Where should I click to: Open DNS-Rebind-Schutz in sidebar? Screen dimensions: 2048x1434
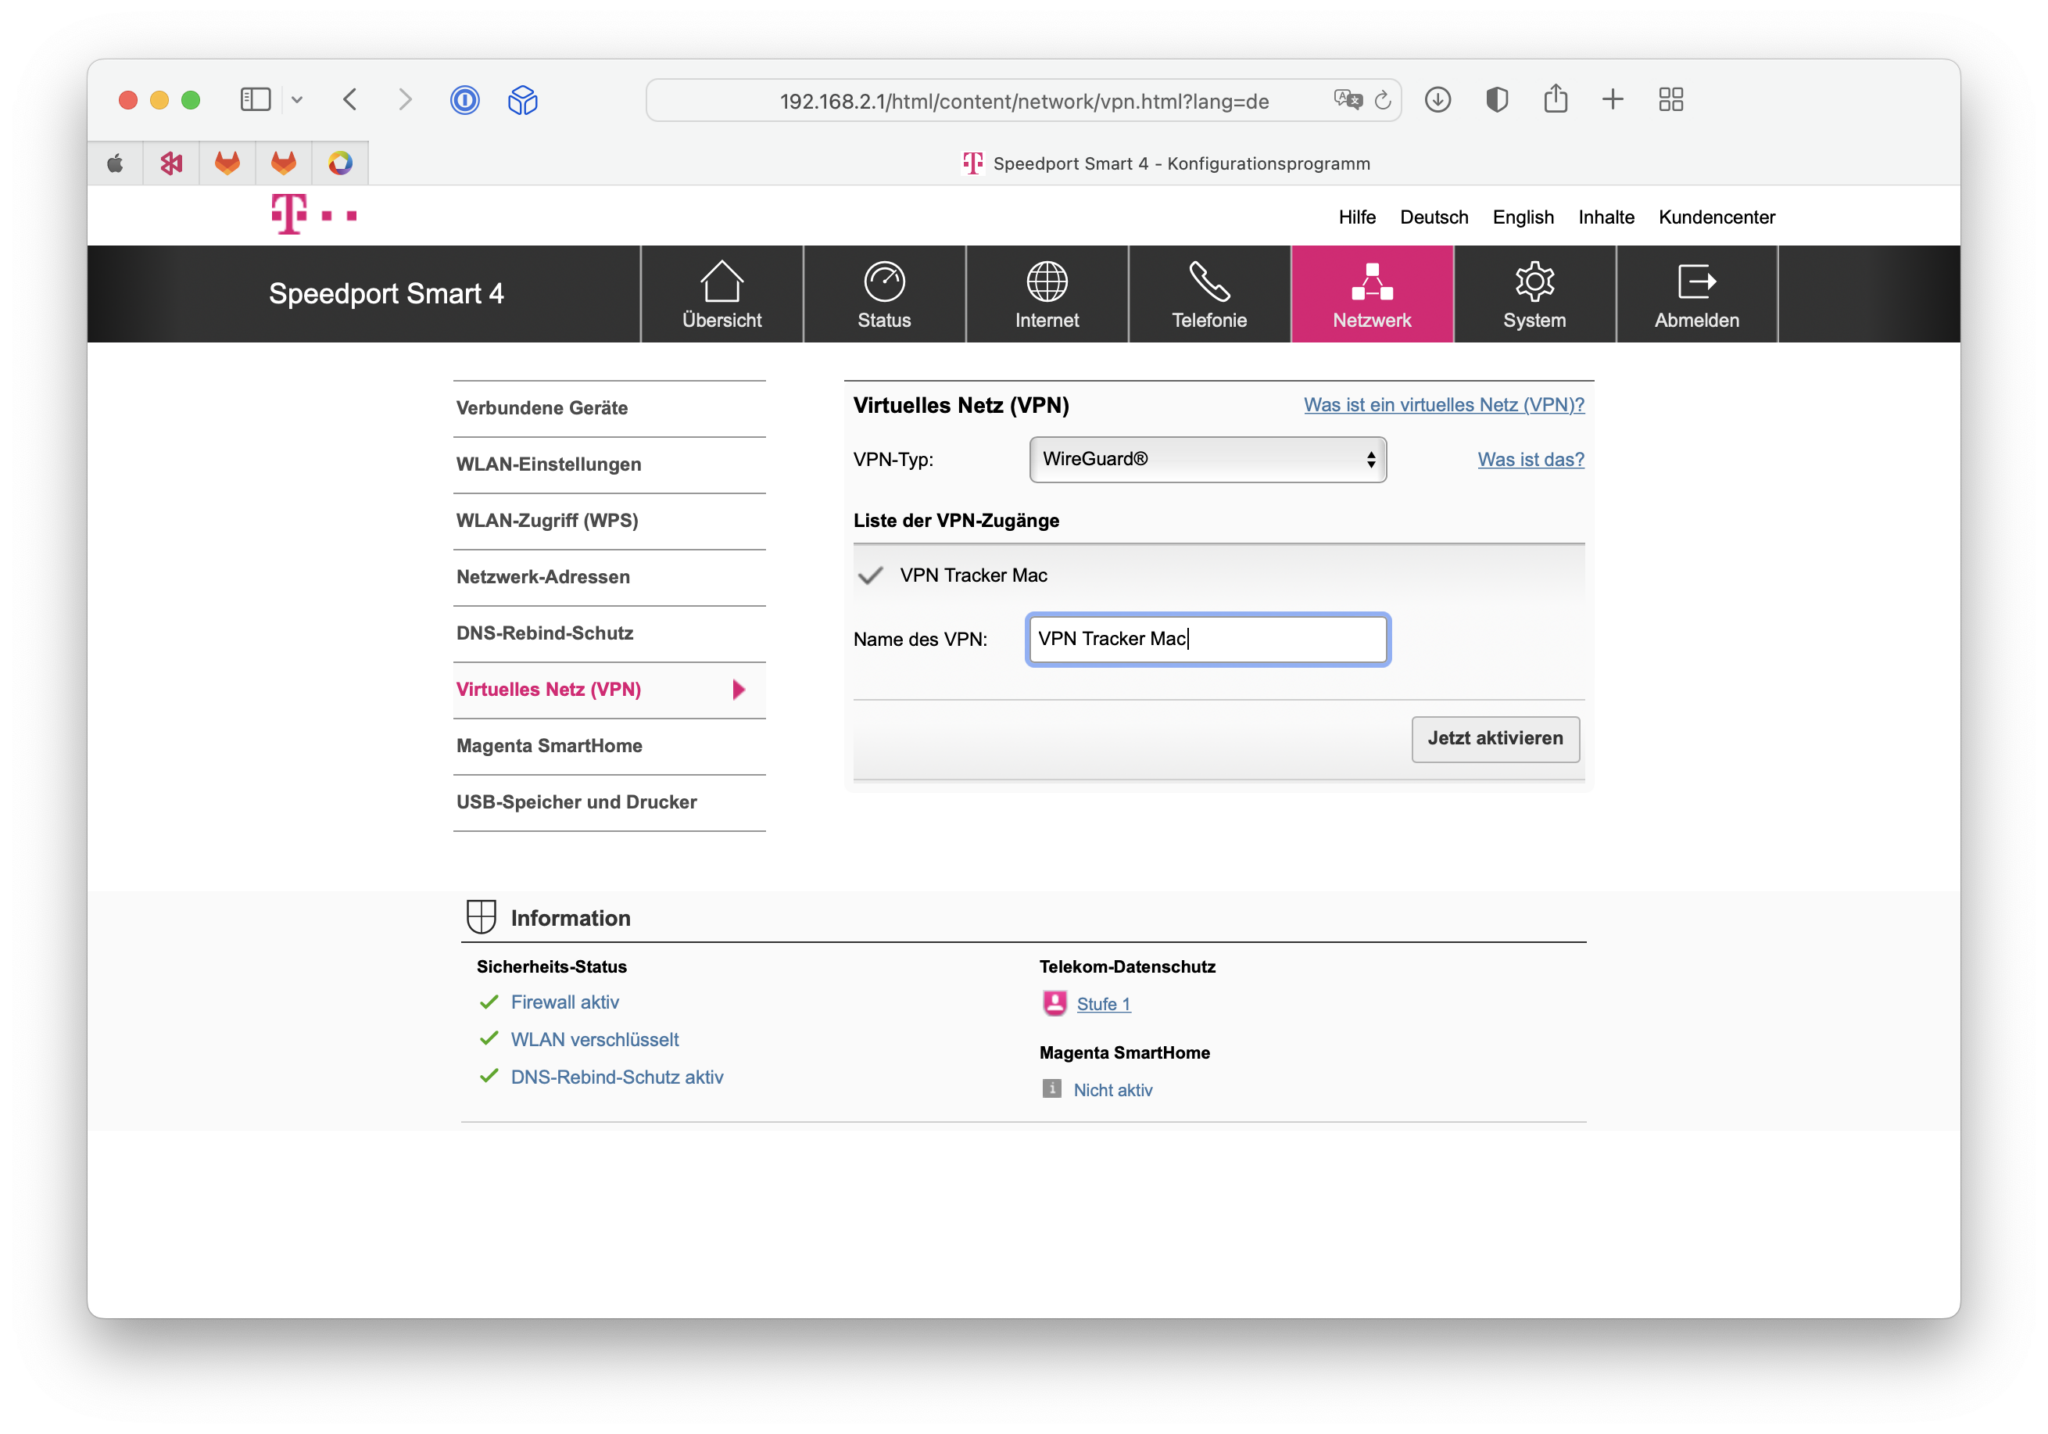tap(609, 633)
